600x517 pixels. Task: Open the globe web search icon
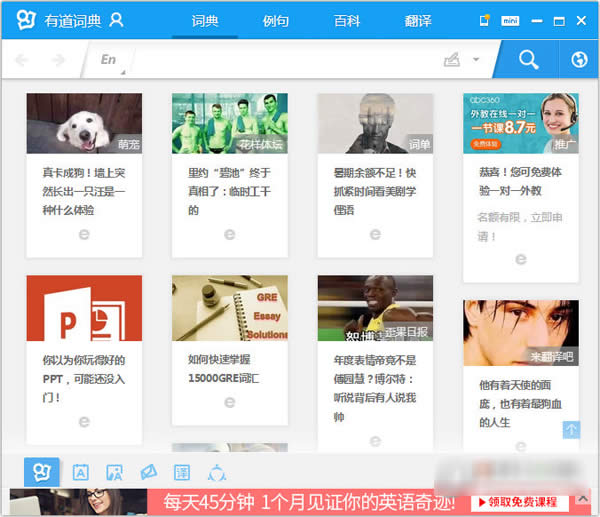point(578,60)
